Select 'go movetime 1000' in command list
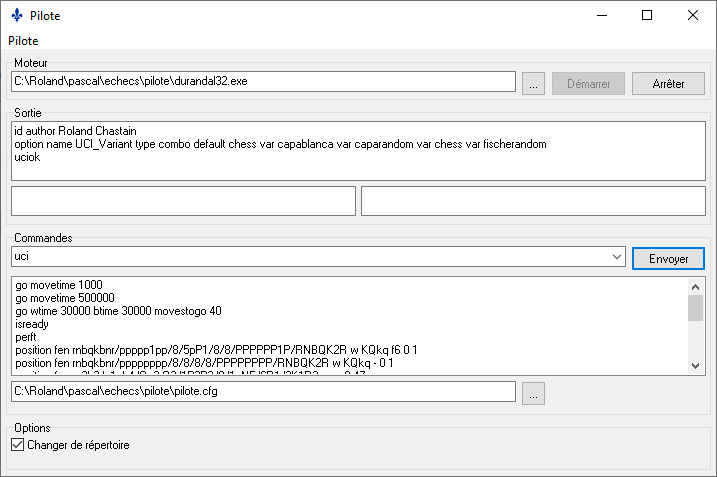The image size is (717, 477). coord(59,285)
